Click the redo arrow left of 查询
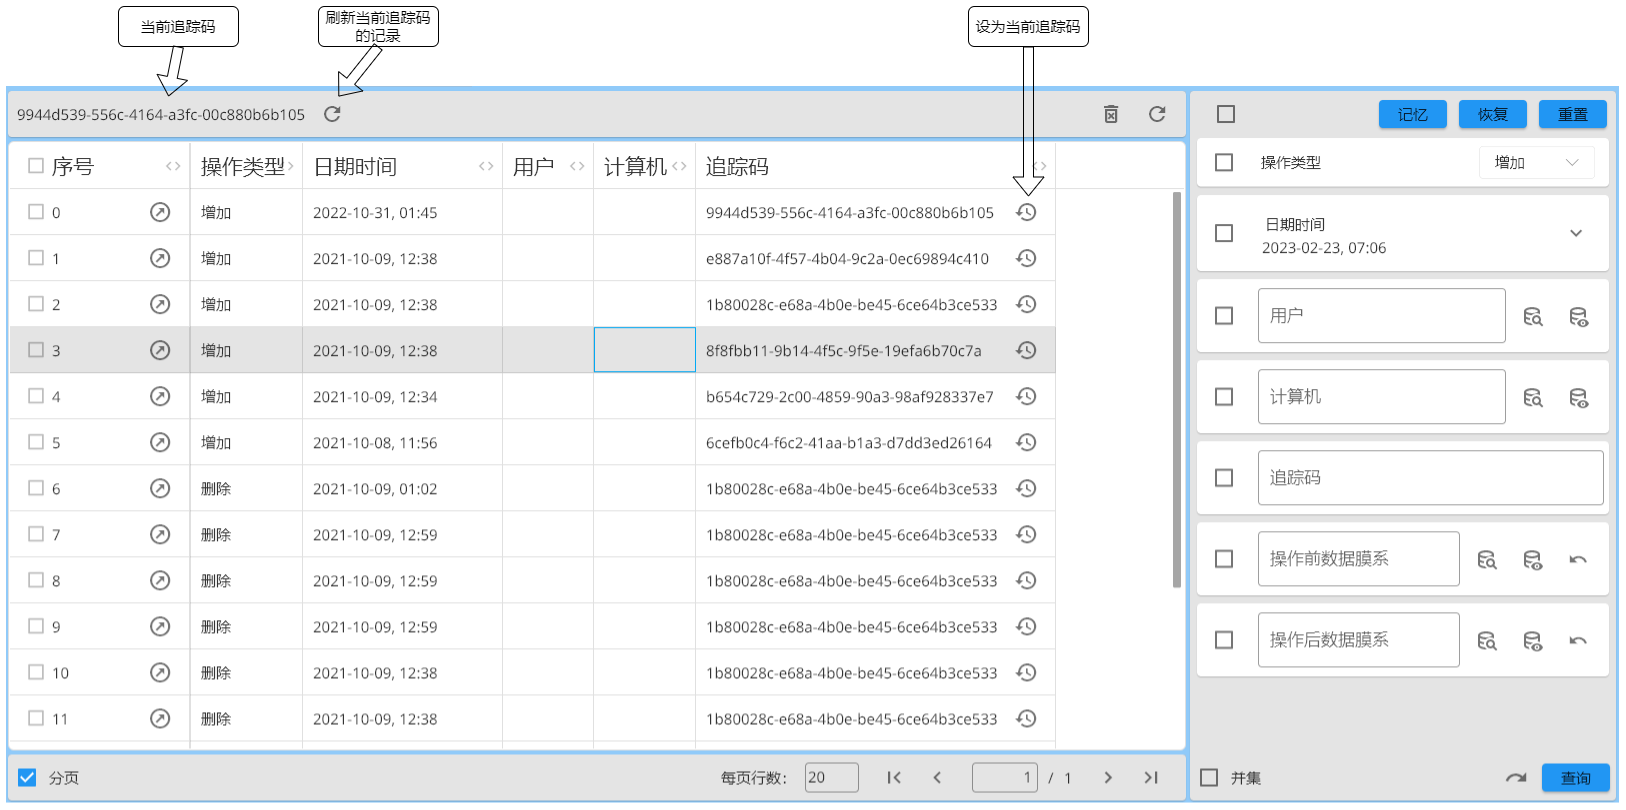Viewport: 1626px width, 810px height. 1516,778
